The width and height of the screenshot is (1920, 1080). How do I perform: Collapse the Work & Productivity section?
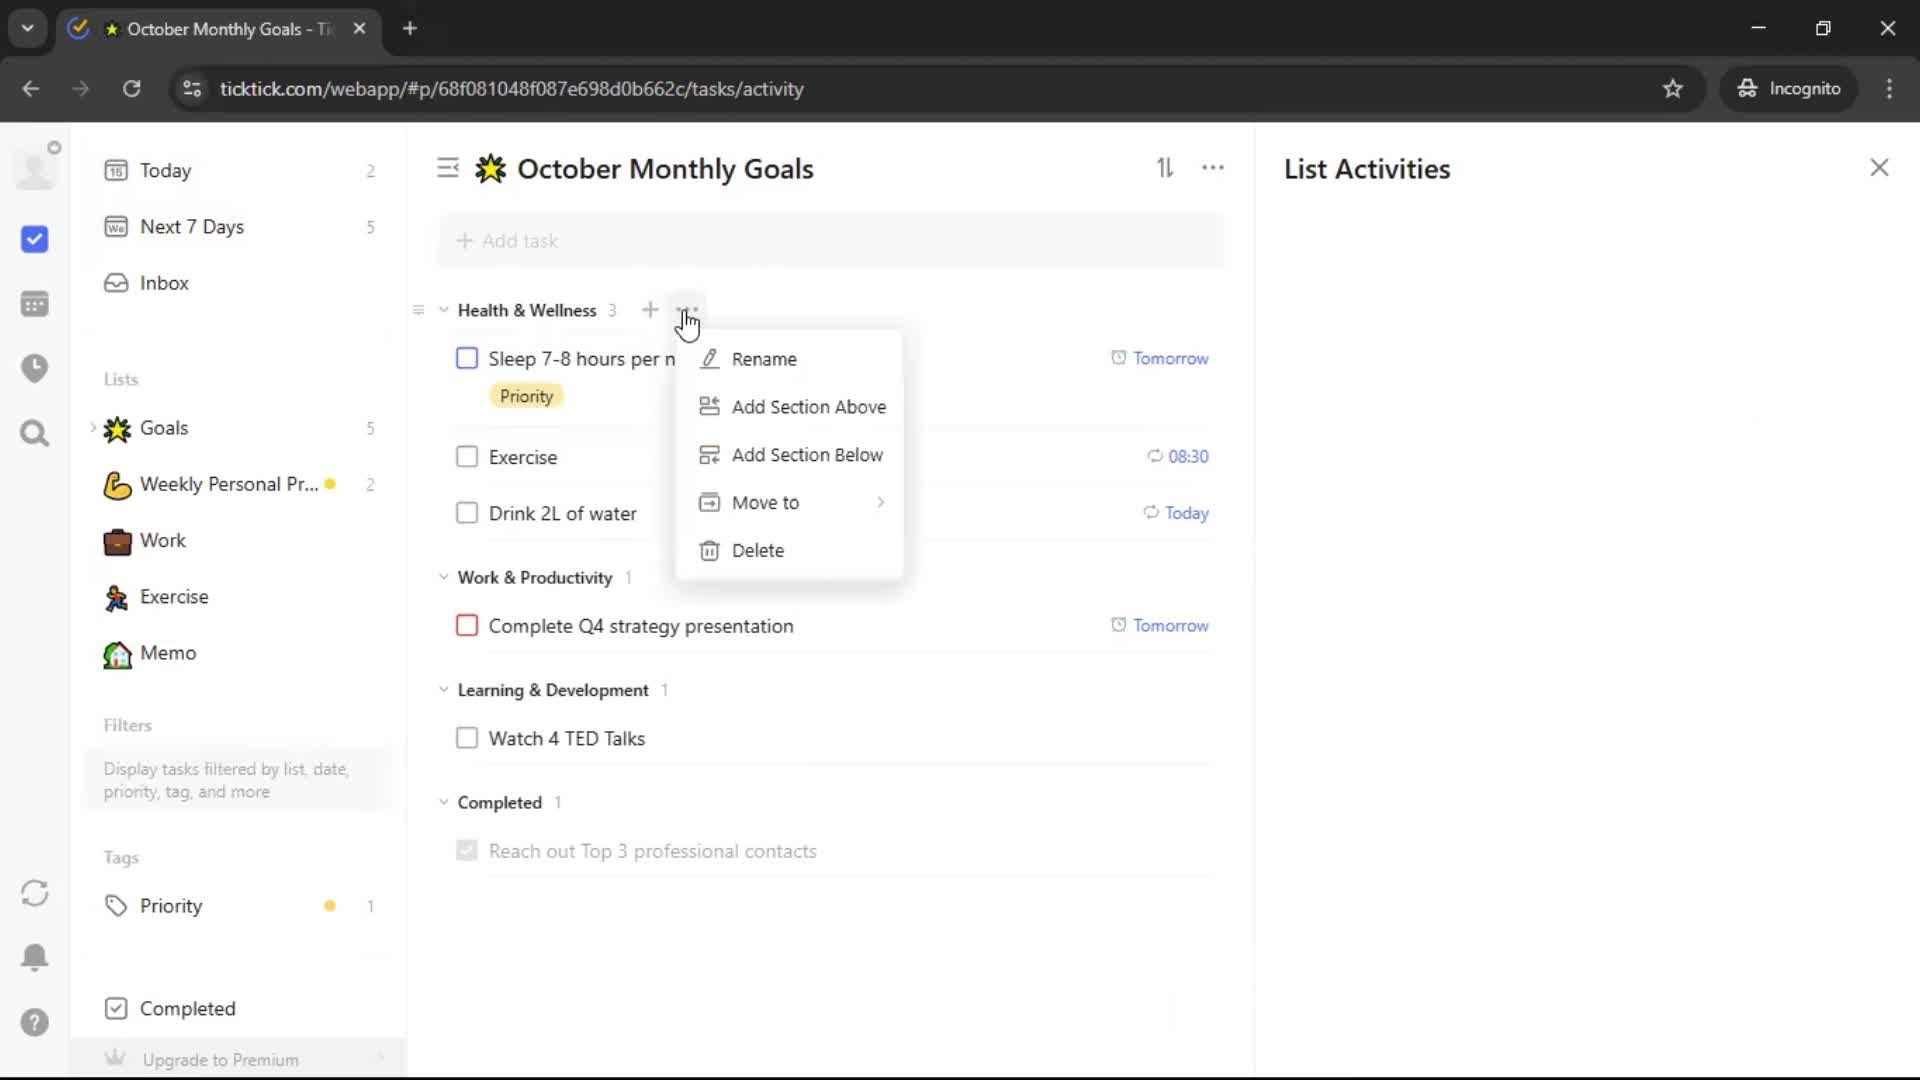(444, 577)
